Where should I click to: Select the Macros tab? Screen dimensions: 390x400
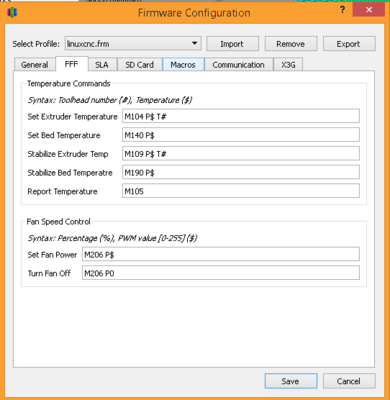click(x=183, y=65)
